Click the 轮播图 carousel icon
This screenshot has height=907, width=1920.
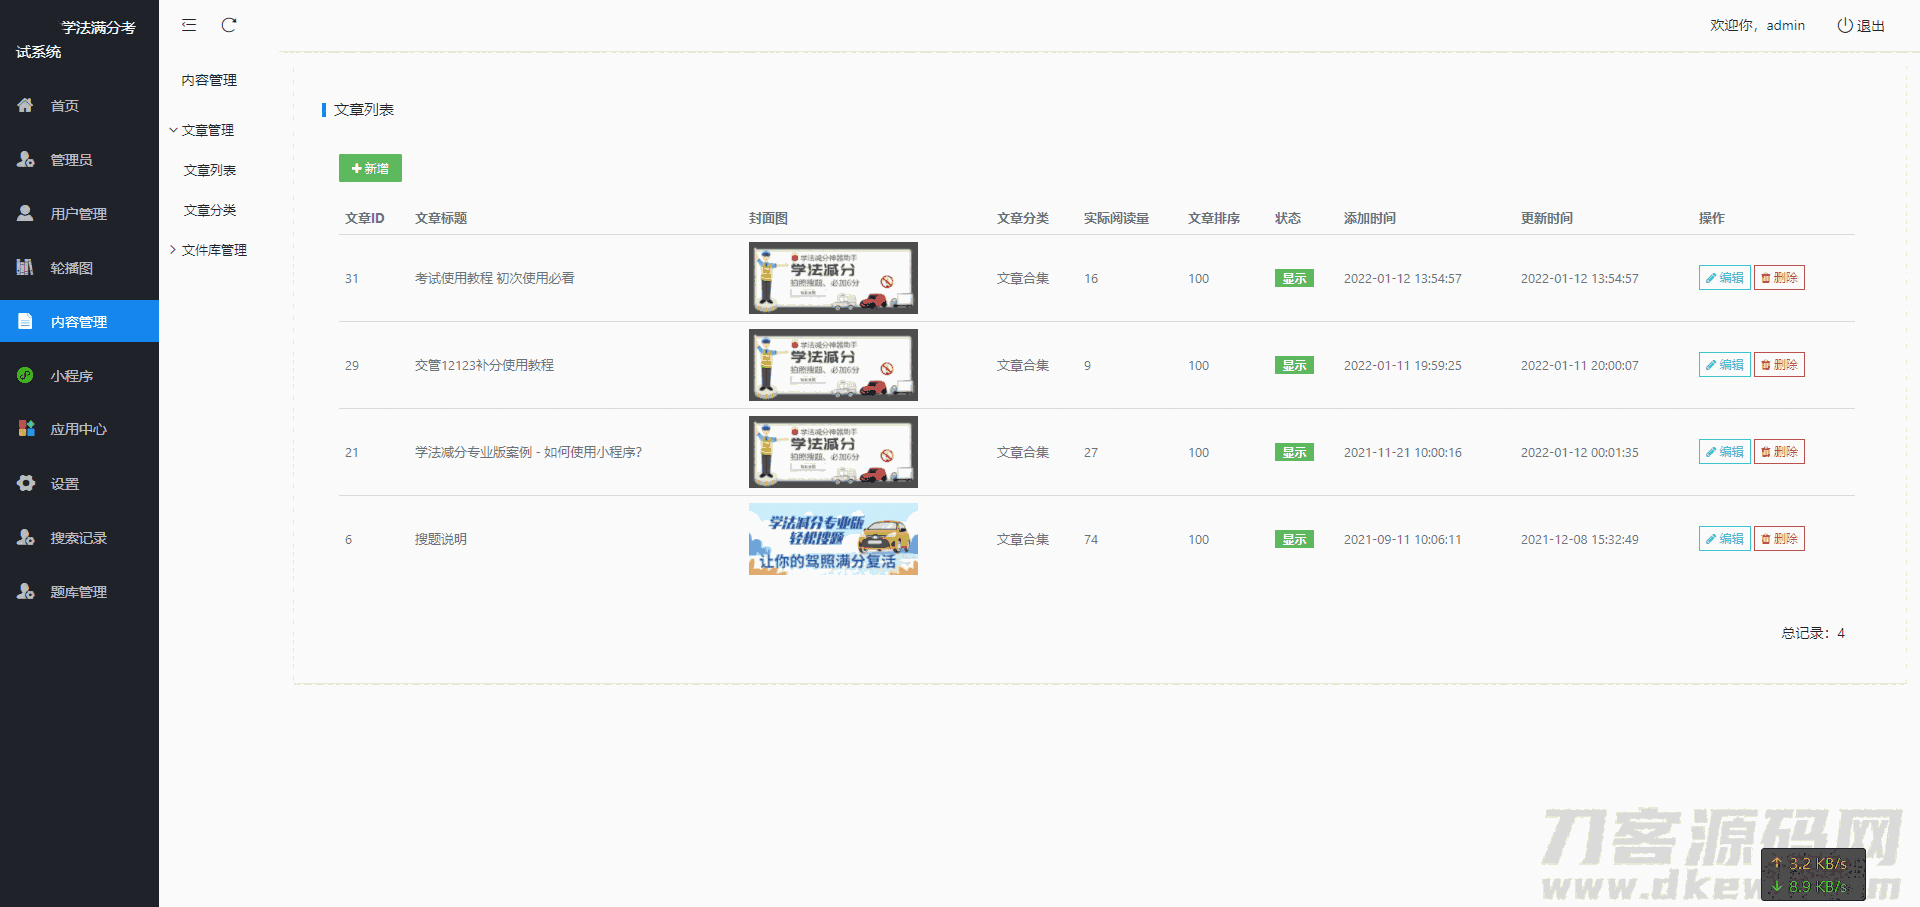point(25,267)
